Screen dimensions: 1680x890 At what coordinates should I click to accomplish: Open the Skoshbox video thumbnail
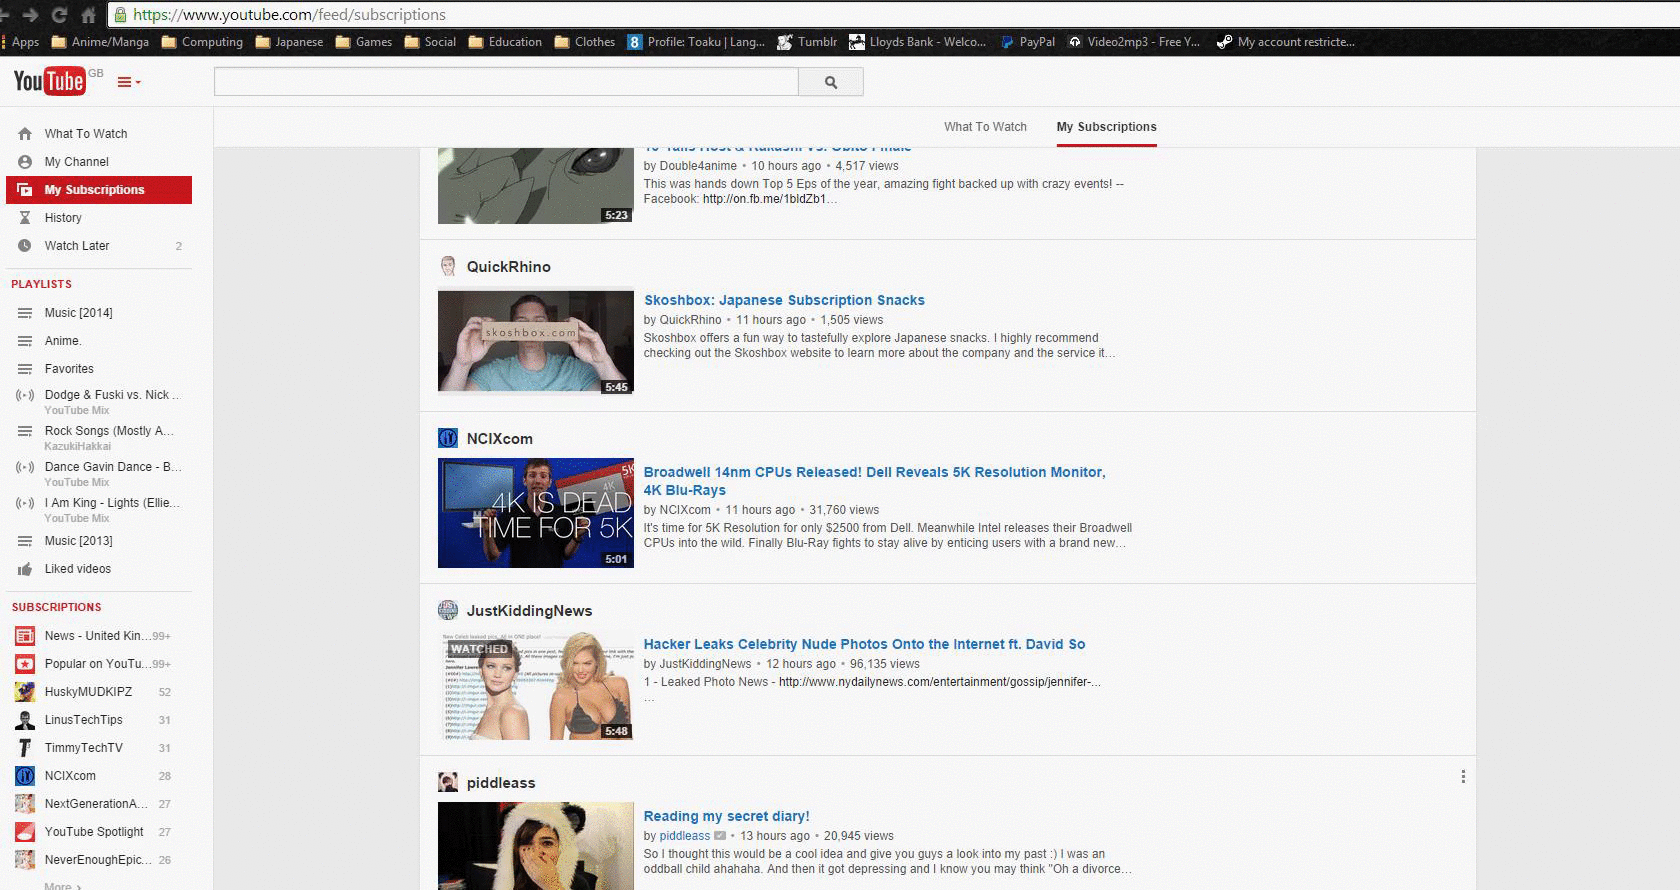(x=536, y=342)
